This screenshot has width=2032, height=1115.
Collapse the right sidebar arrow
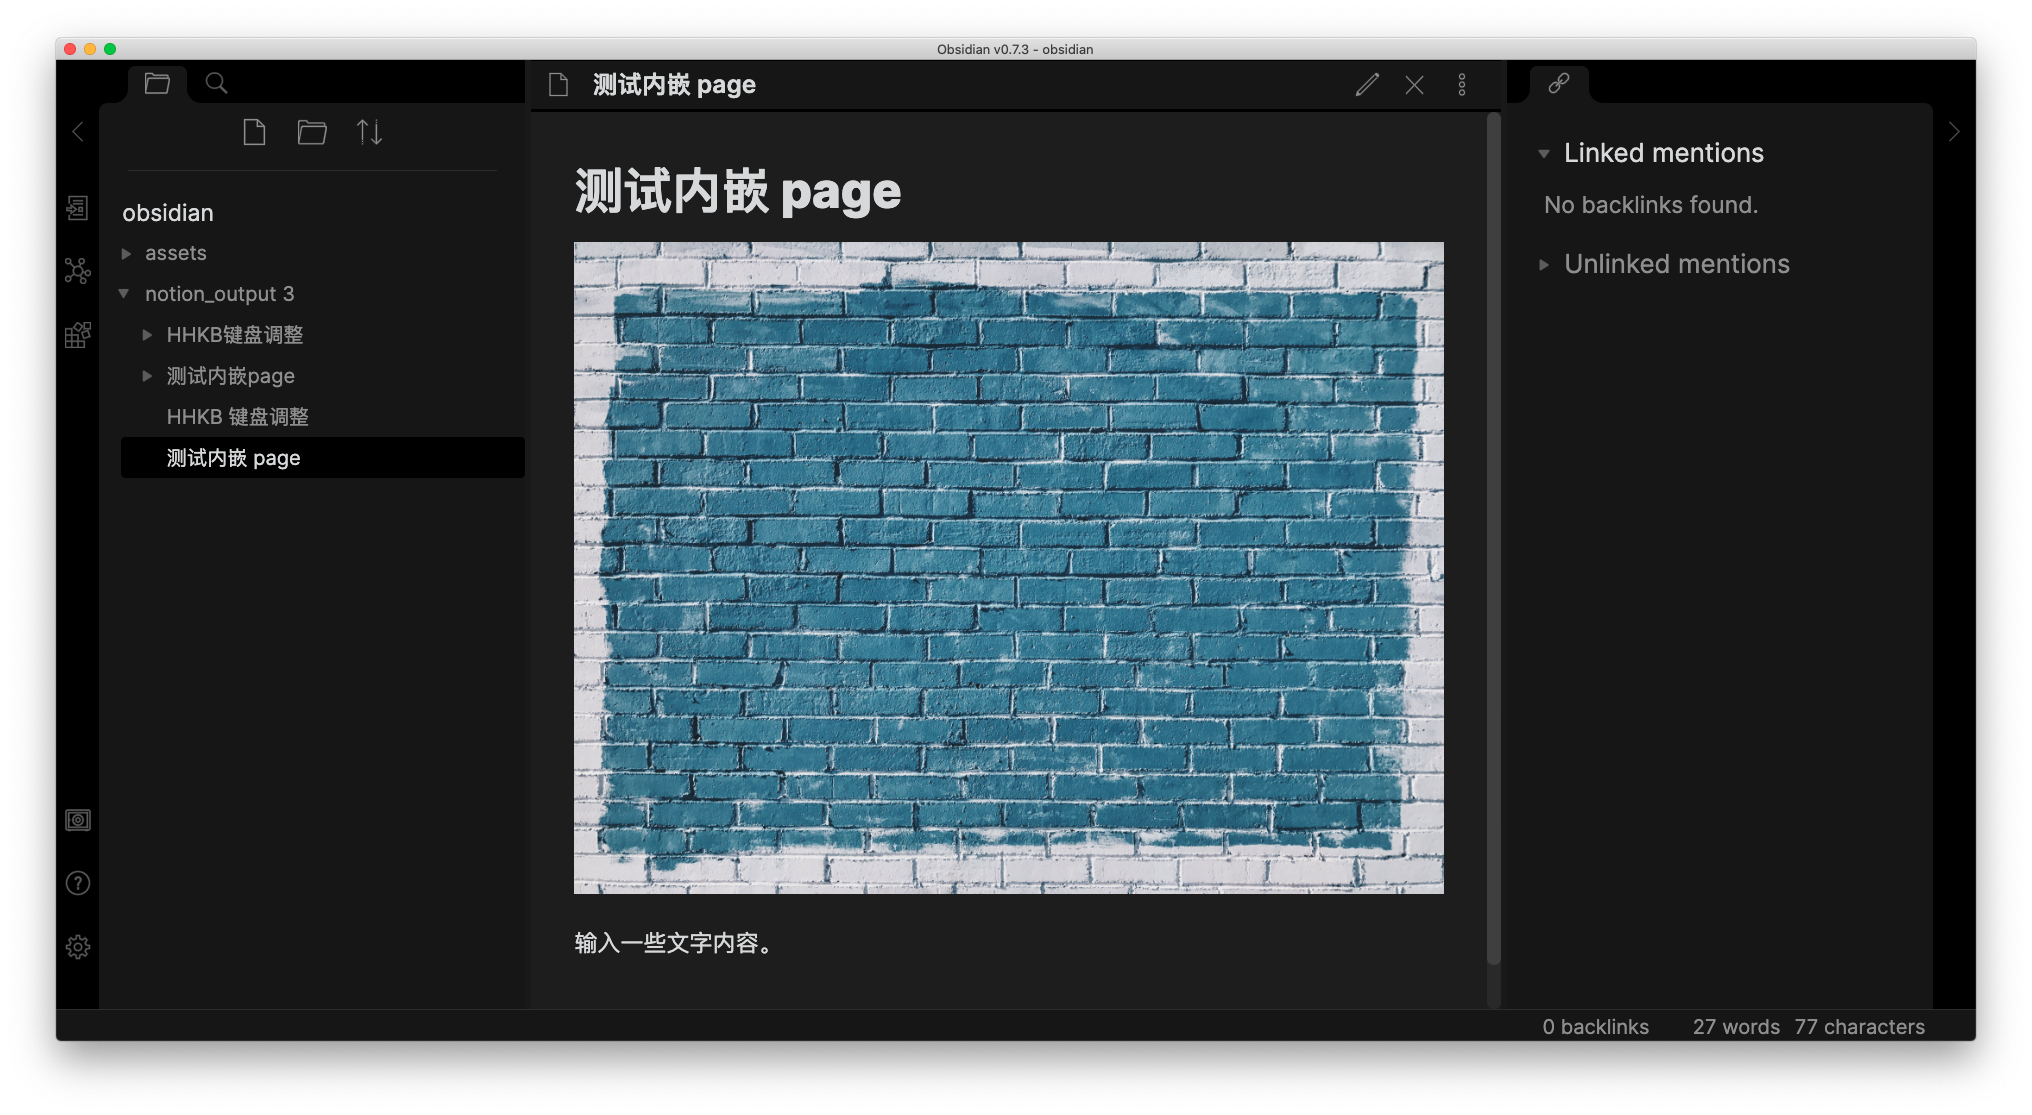[1954, 132]
